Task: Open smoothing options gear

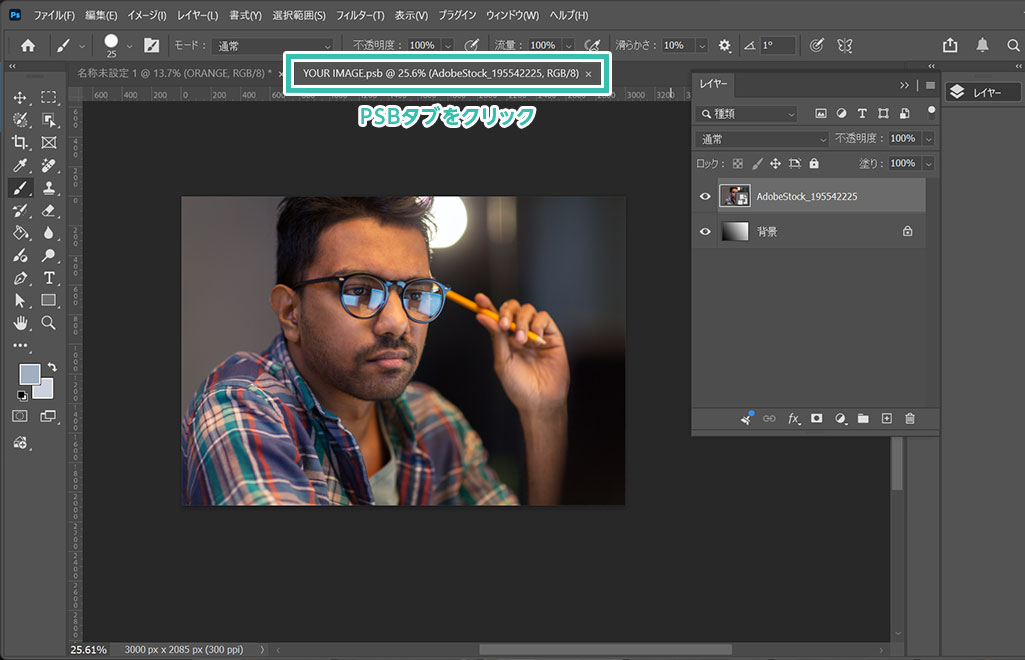Action: (x=724, y=45)
